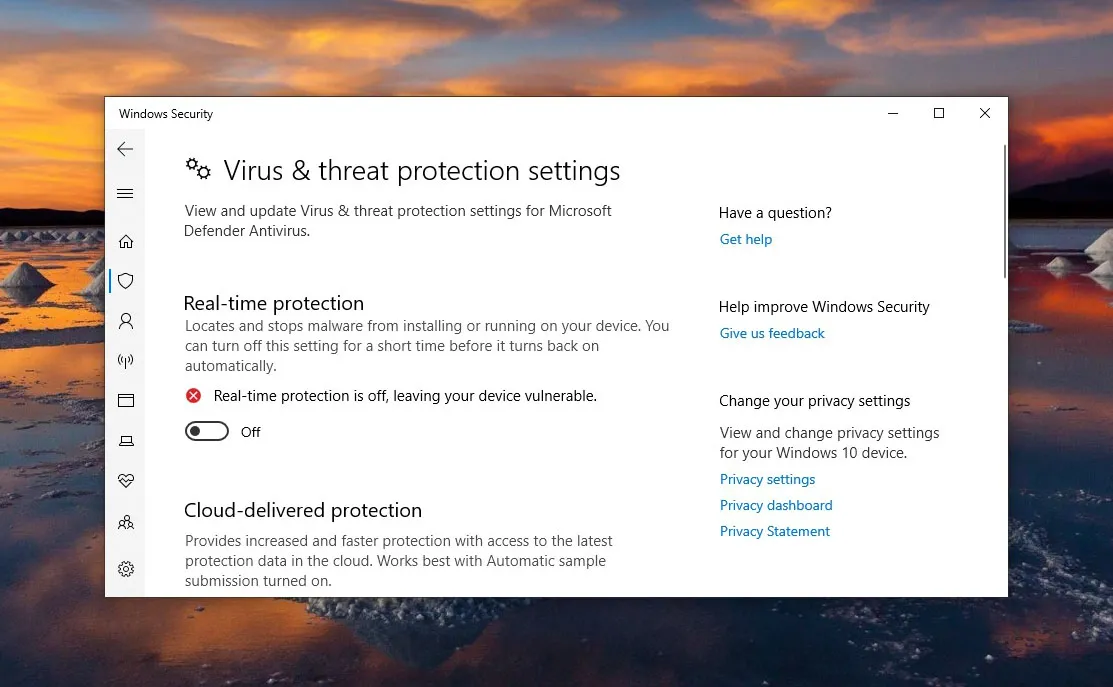This screenshot has width=1113, height=687.
Task: Maximize the Windows Security window
Action: pyautogui.click(x=939, y=114)
